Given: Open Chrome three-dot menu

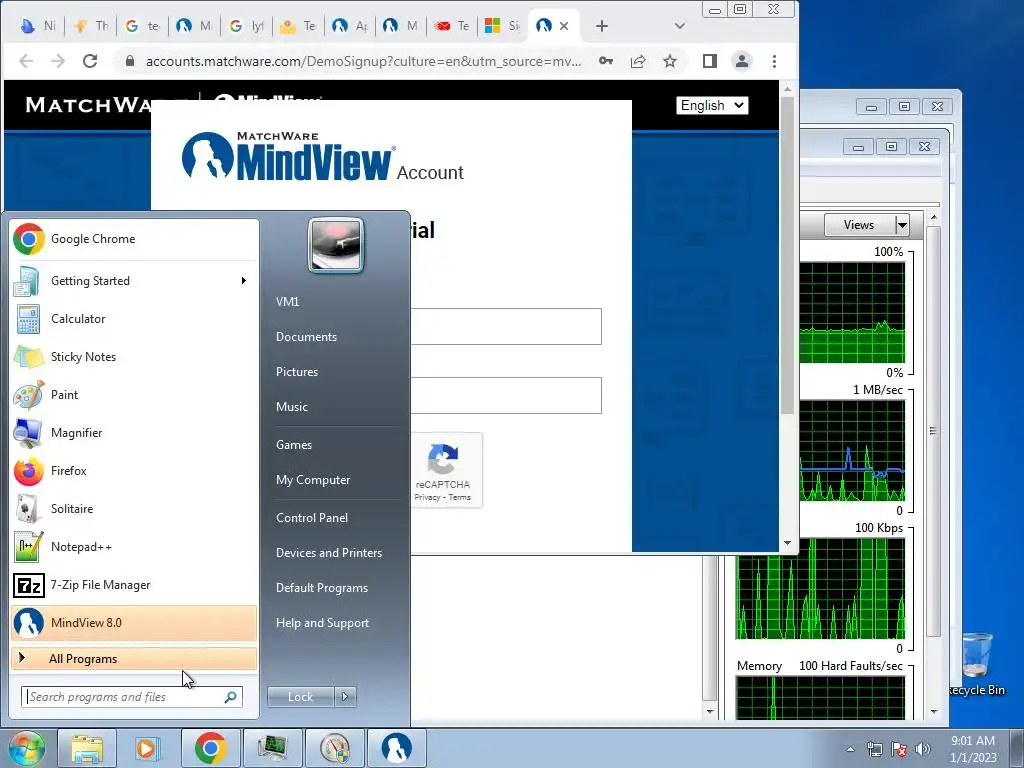Looking at the screenshot, I should pyautogui.click(x=775, y=61).
